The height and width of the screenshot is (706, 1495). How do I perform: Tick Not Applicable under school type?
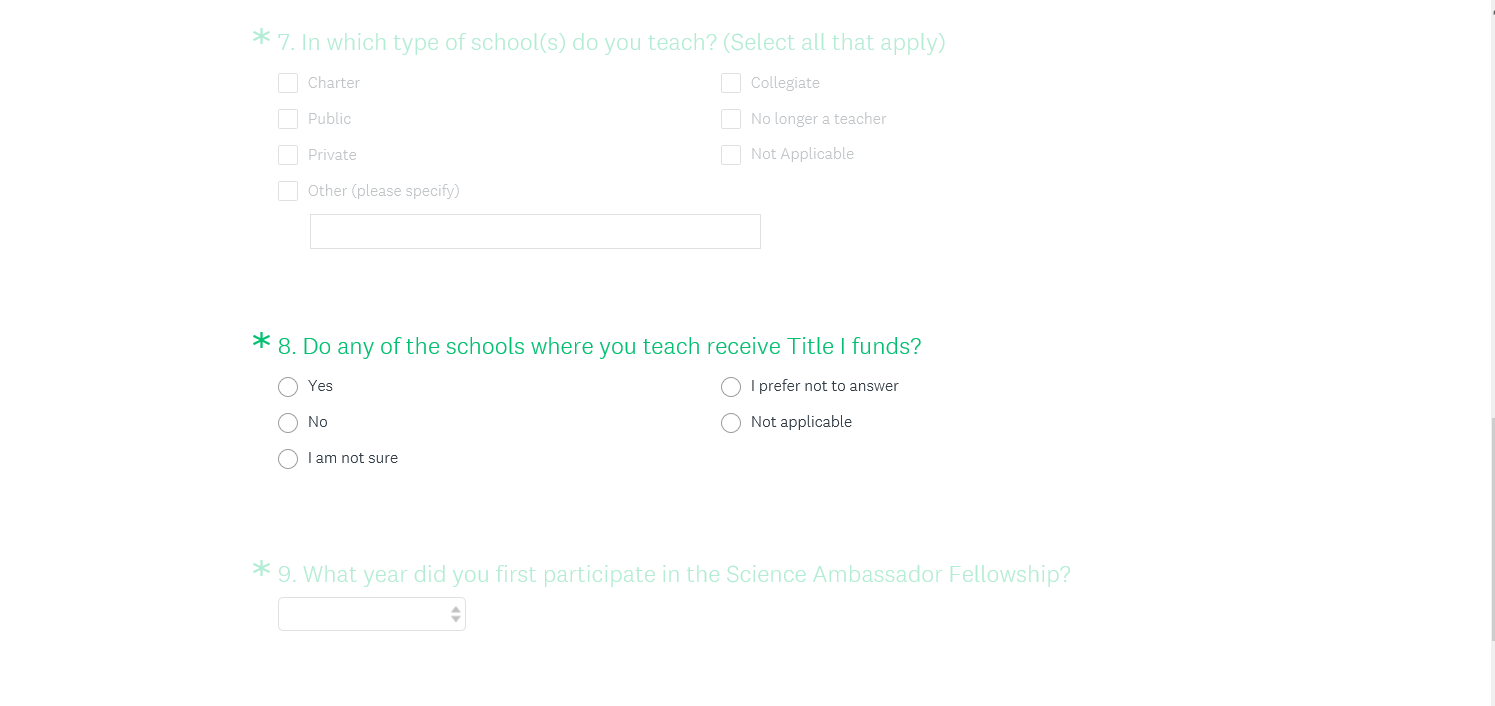pos(731,155)
